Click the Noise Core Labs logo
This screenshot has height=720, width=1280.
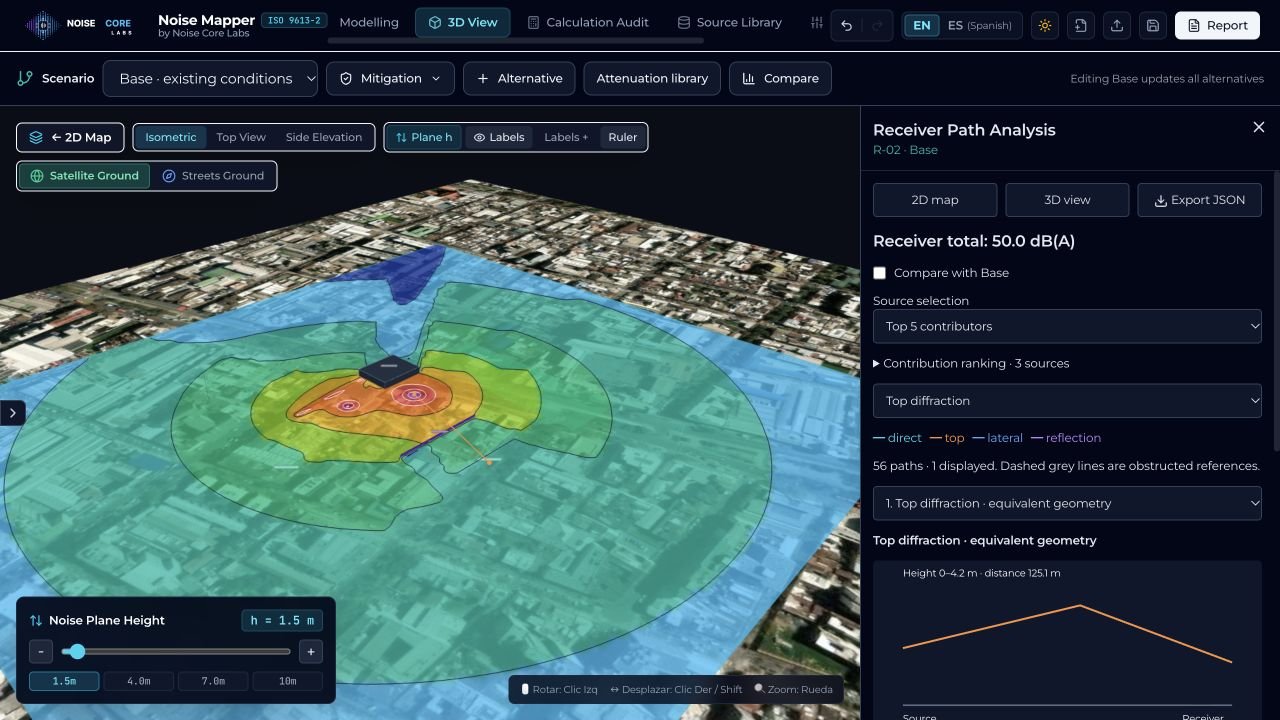(79, 25)
